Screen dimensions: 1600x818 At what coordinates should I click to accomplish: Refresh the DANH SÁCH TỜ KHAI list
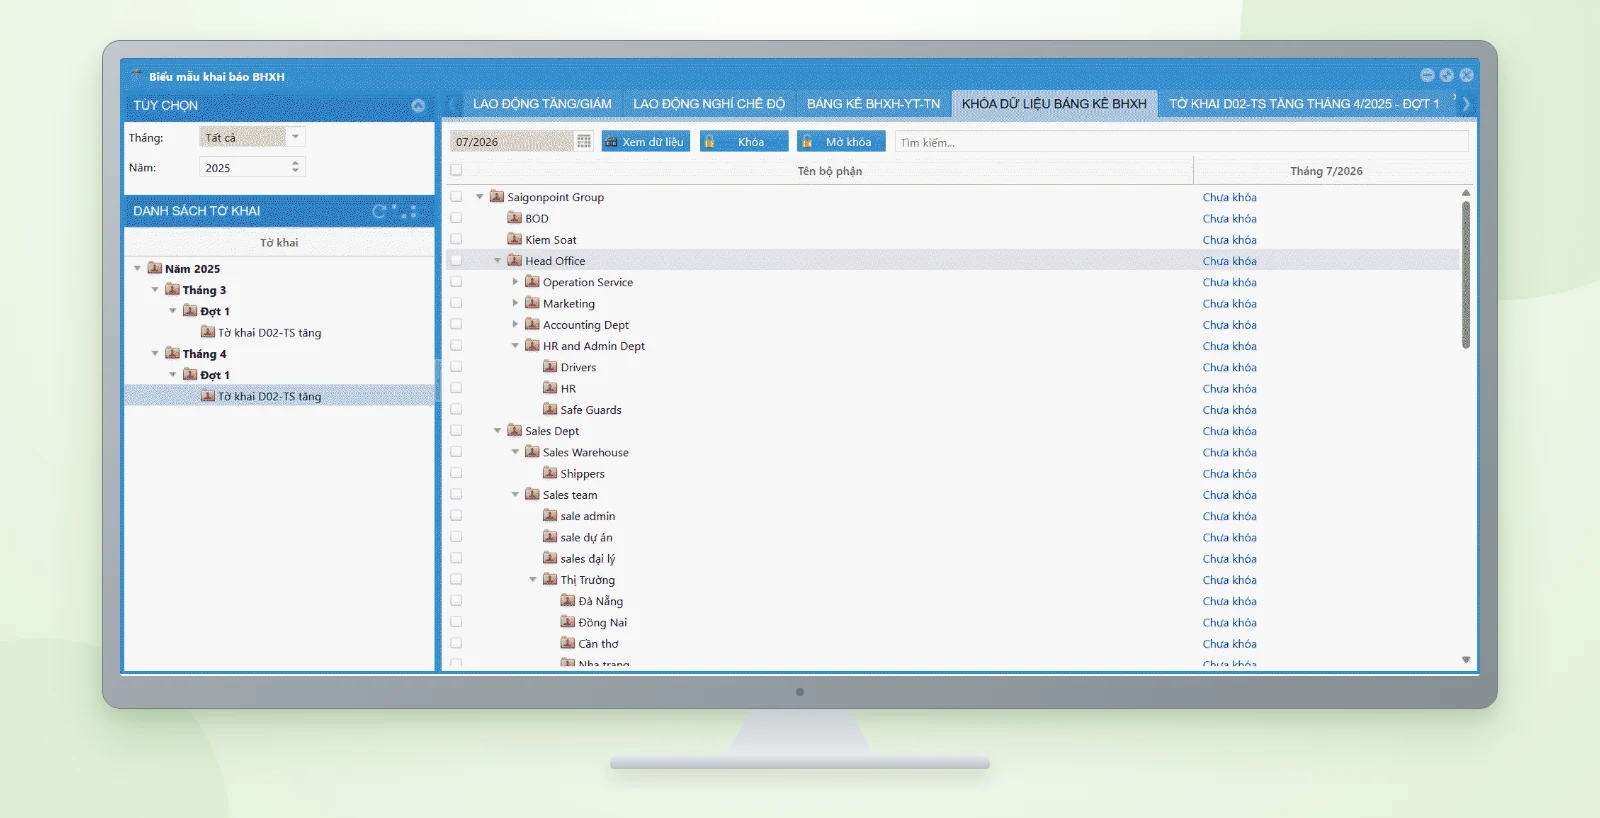(379, 211)
